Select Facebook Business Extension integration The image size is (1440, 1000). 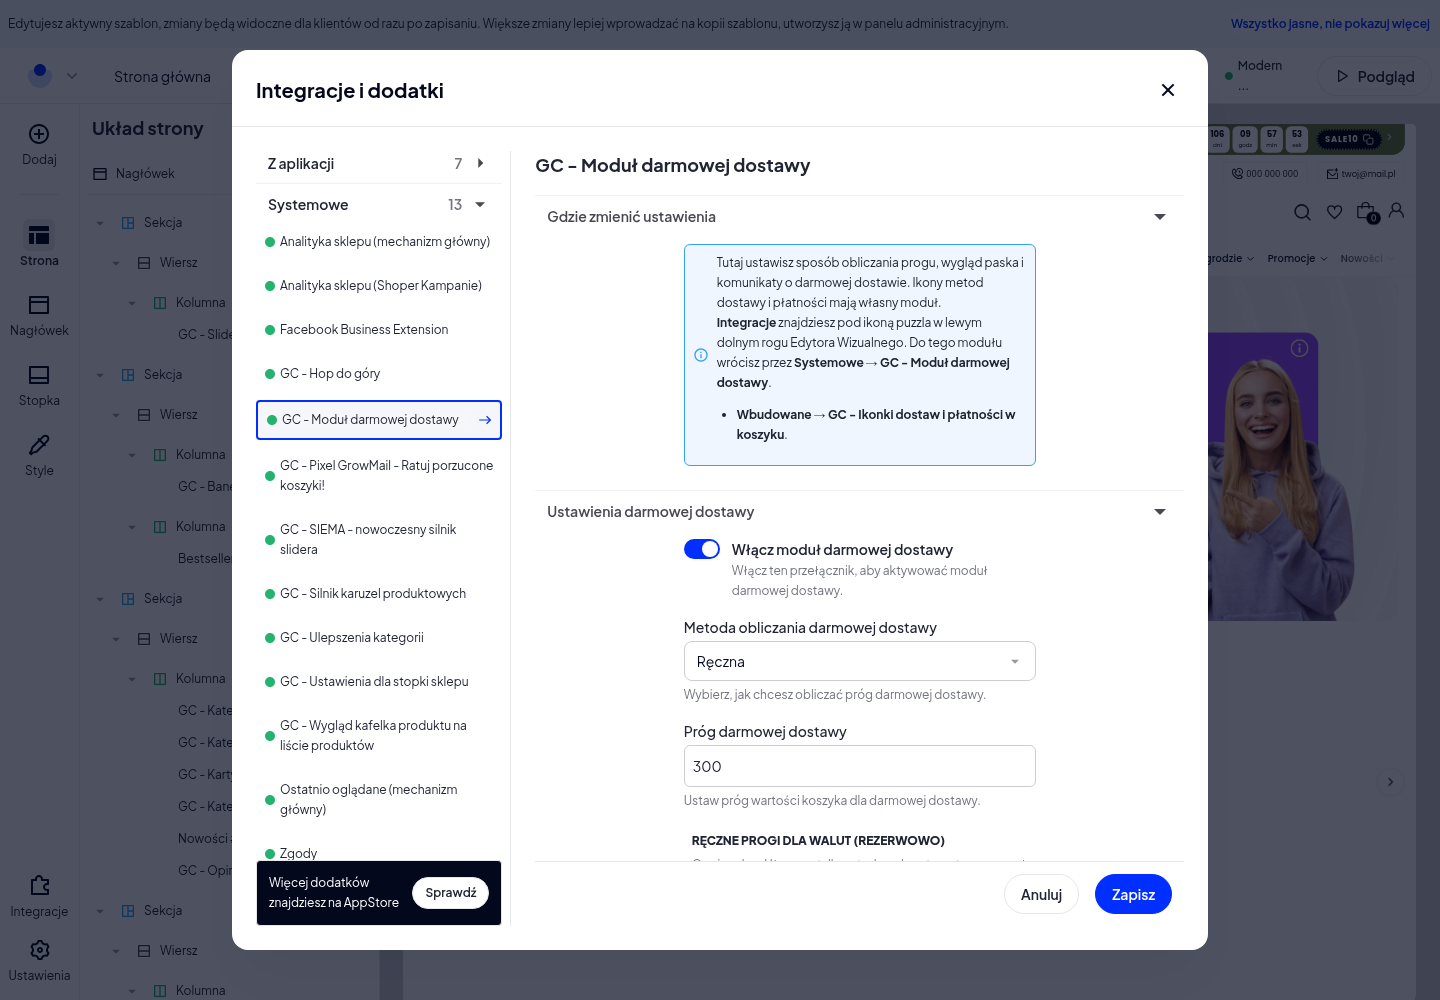tap(378, 330)
